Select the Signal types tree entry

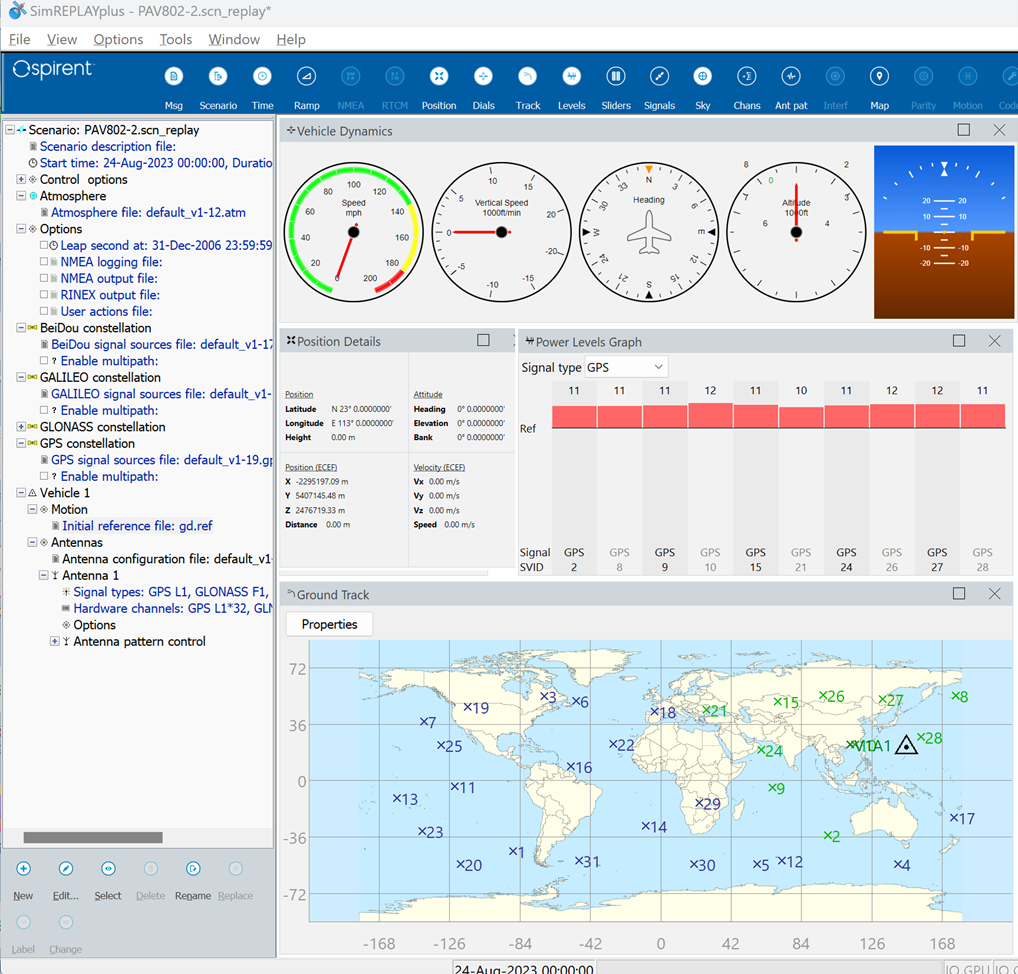pos(171,592)
